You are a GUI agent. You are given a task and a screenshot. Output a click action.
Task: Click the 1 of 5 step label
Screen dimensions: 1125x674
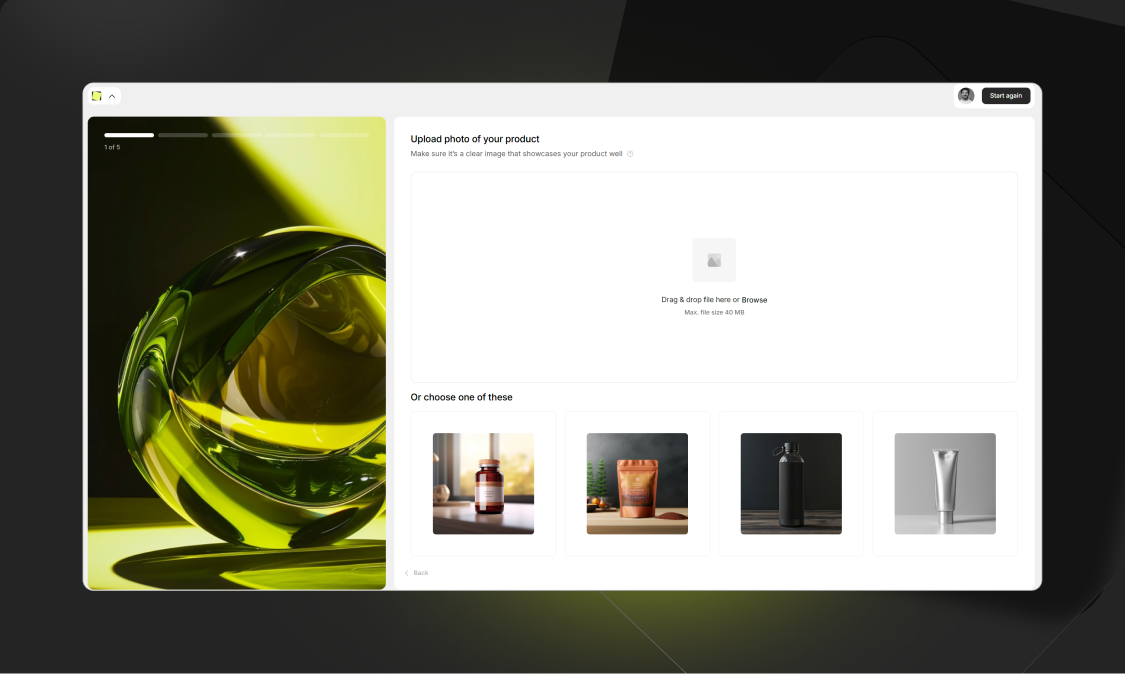[113, 146]
